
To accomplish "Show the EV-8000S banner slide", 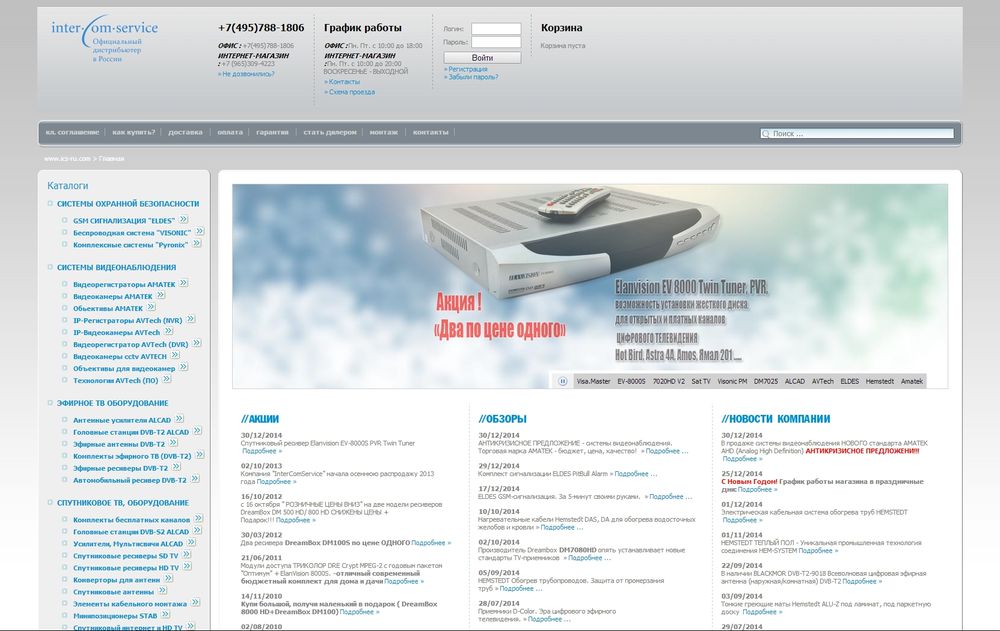I will point(631,382).
